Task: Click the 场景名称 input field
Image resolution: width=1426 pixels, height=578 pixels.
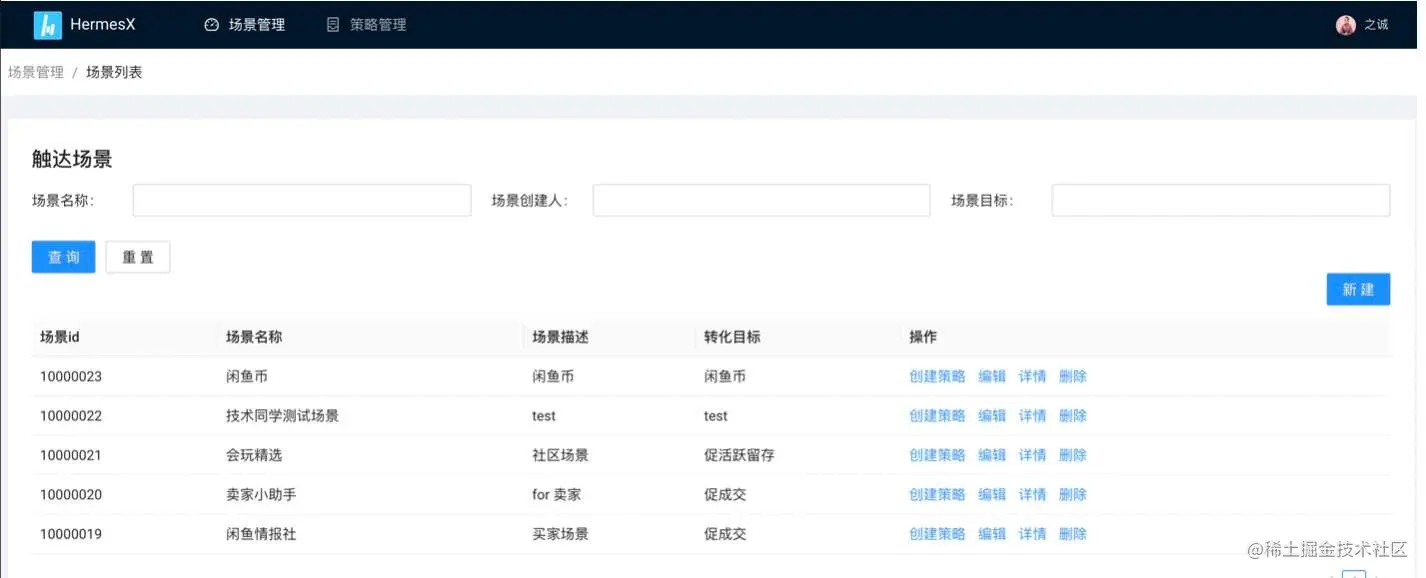Action: pos(300,200)
